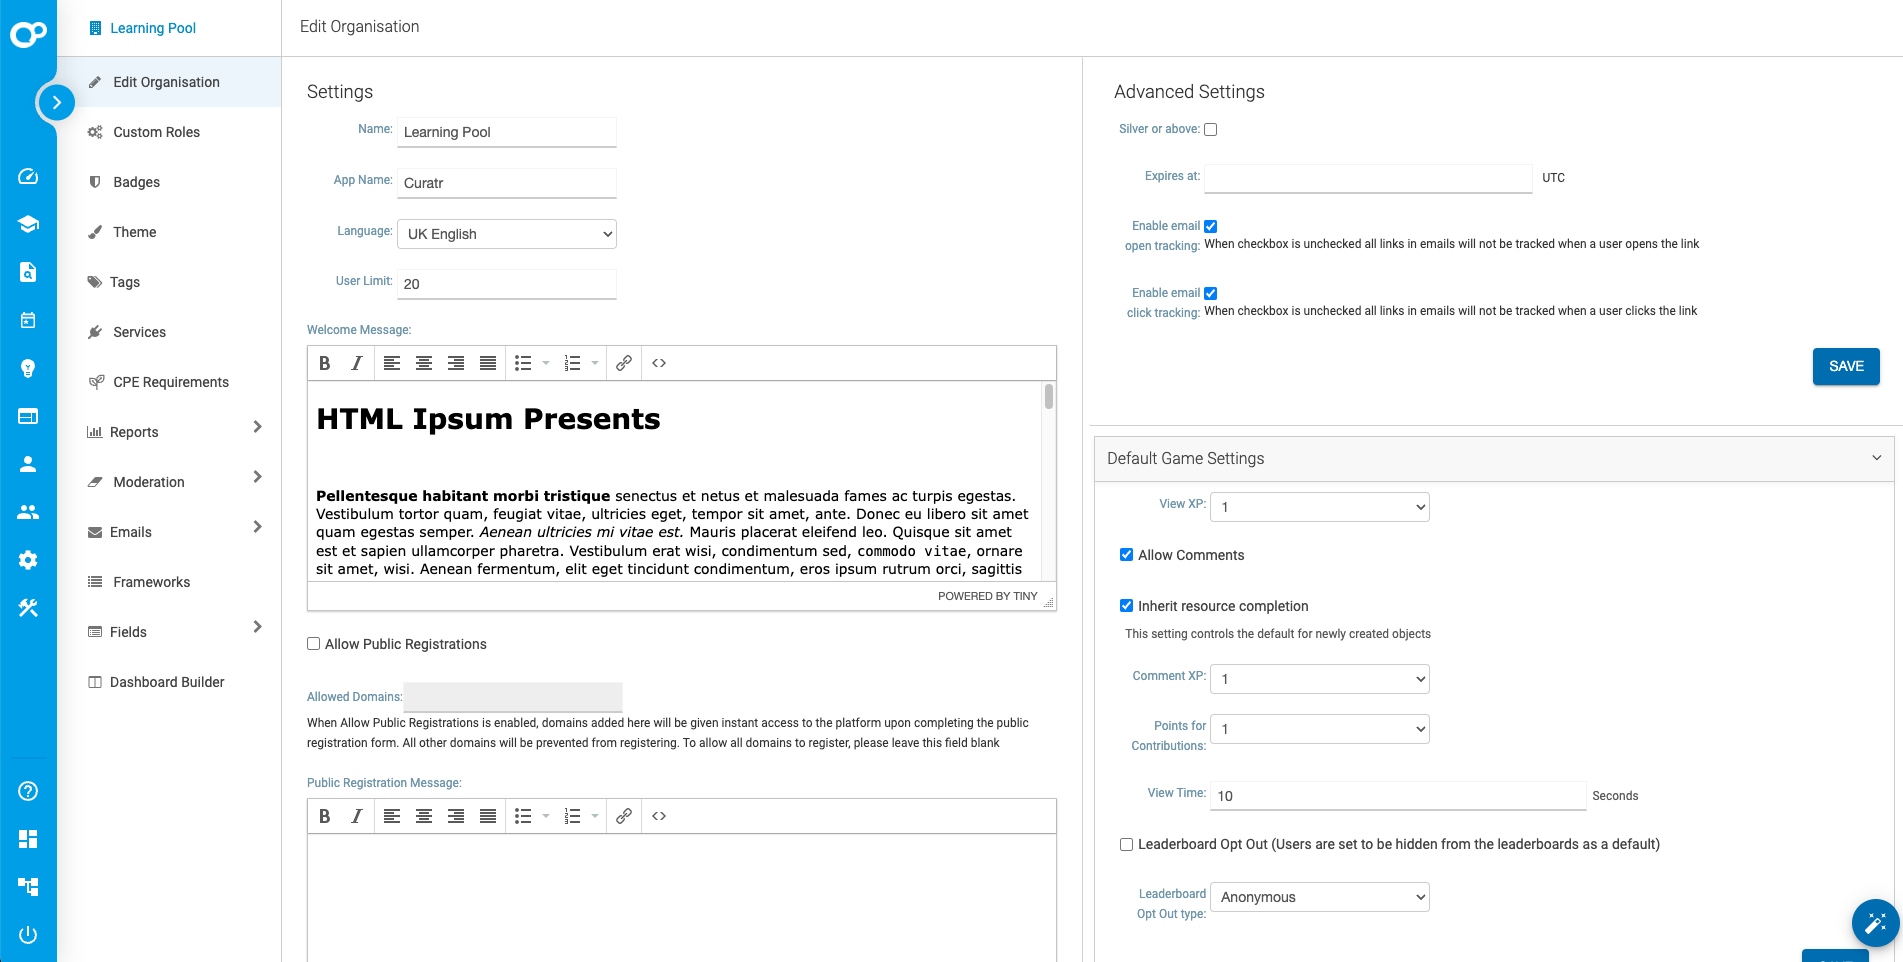1903x962 pixels.
Task: Collapse the Default Game Settings panel
Action: click(1876, 458)
